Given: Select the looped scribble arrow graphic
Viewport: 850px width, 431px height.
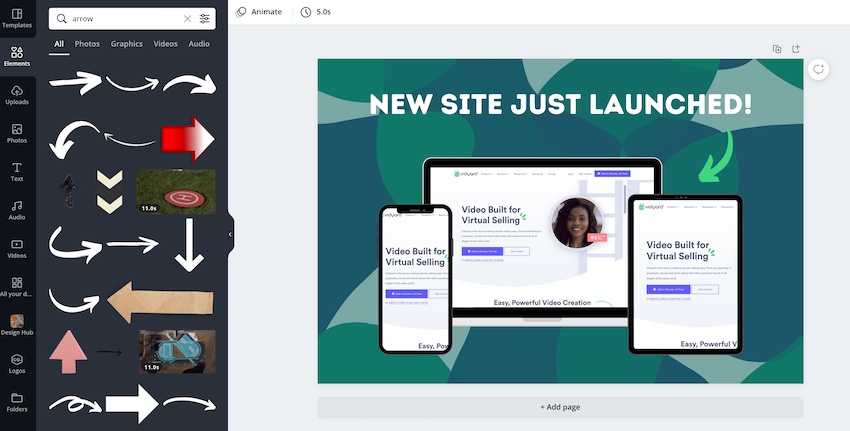Looking at the screenshot, I should point(75,404).
